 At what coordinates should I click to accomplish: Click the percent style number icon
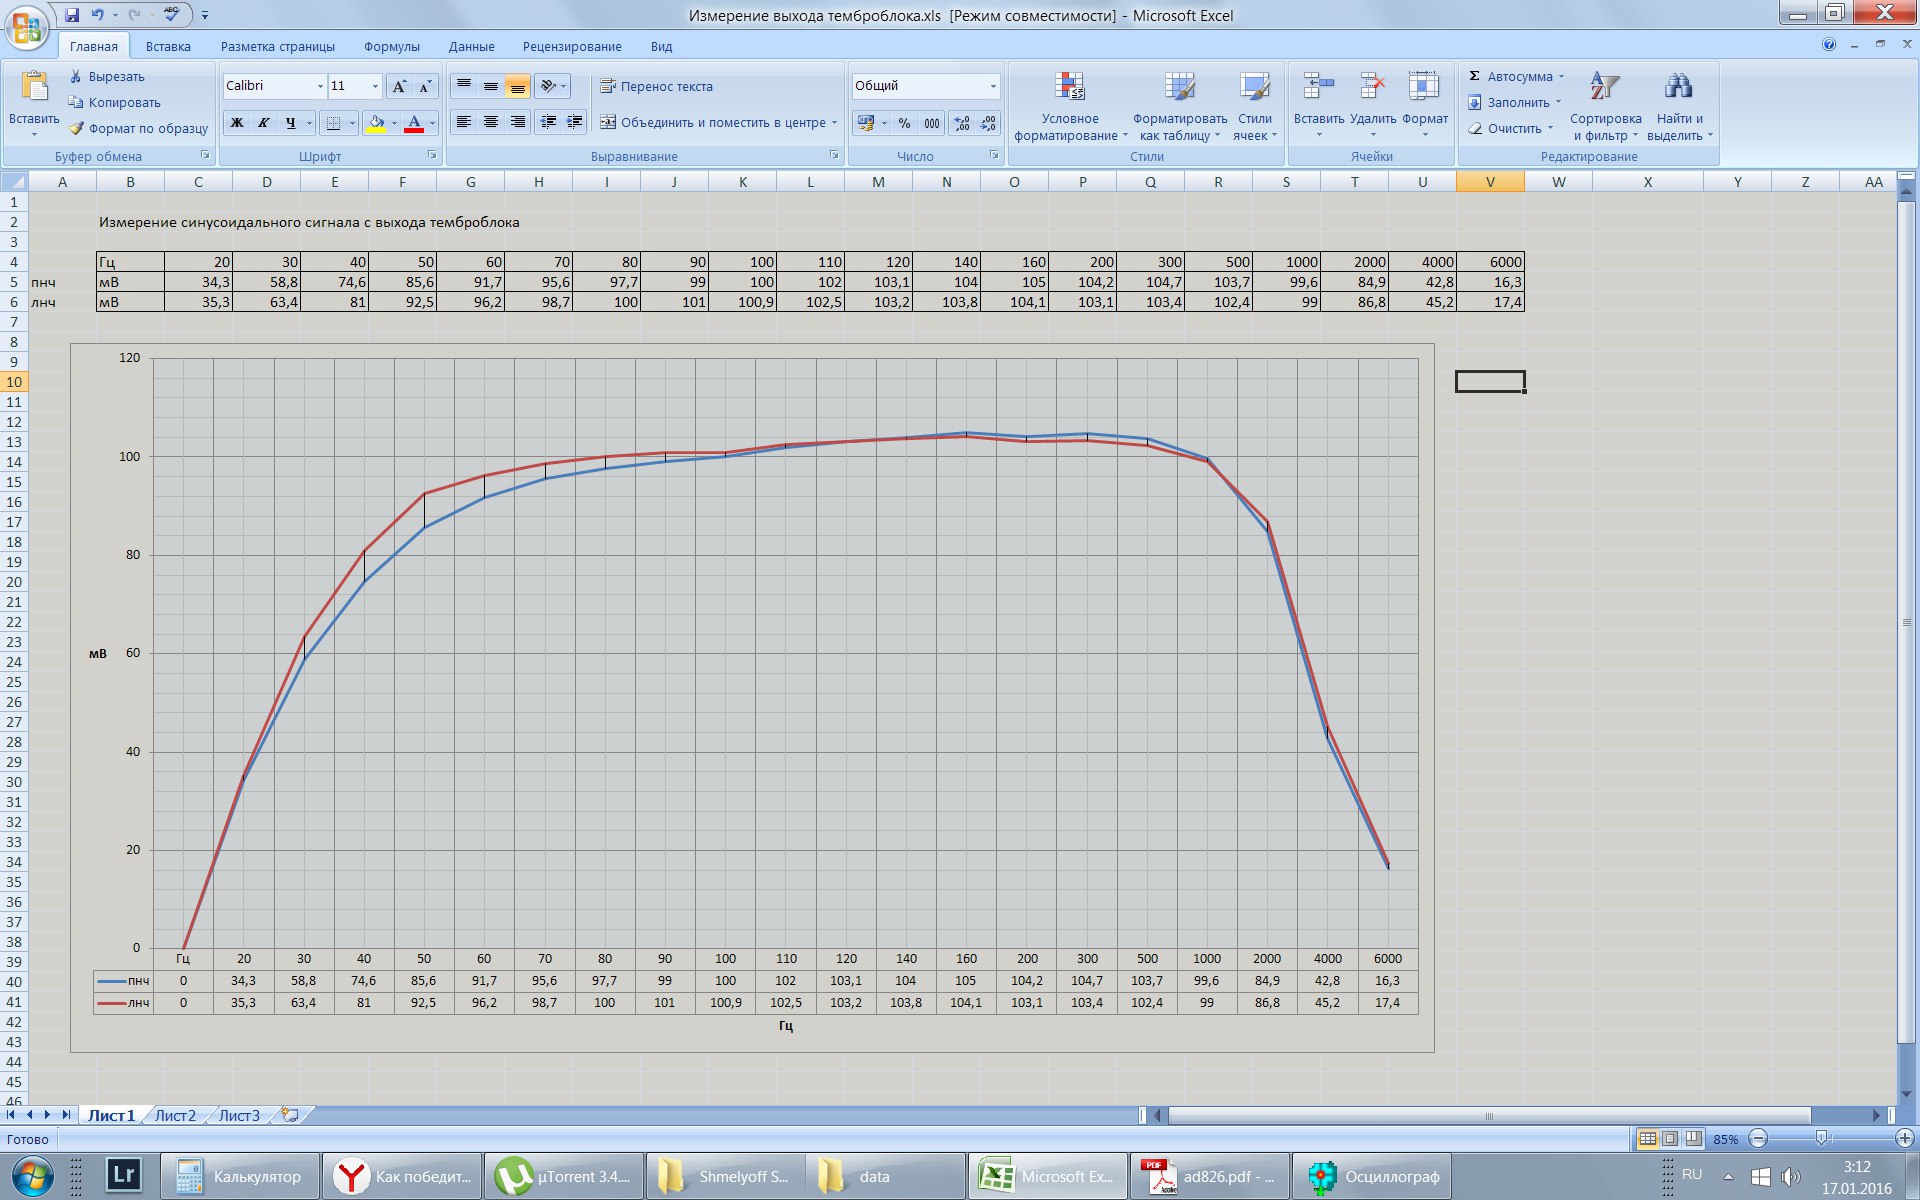pos(904,123)
